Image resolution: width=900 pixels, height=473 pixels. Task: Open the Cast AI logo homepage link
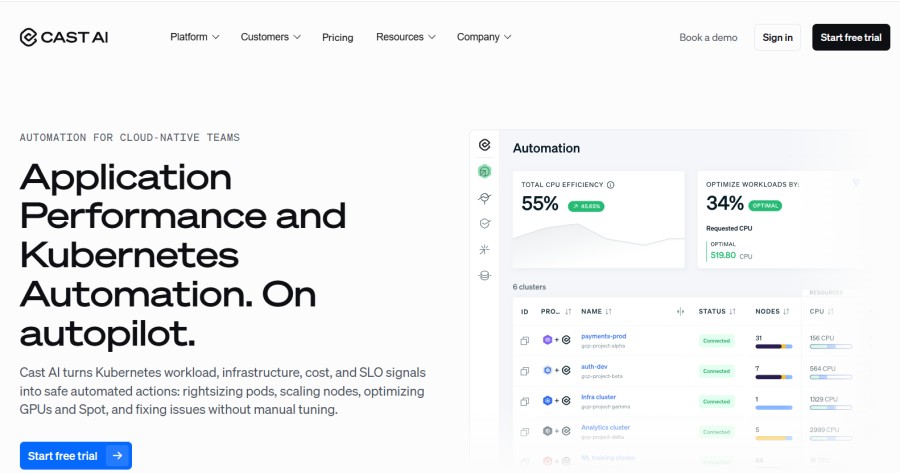[64, 37]
